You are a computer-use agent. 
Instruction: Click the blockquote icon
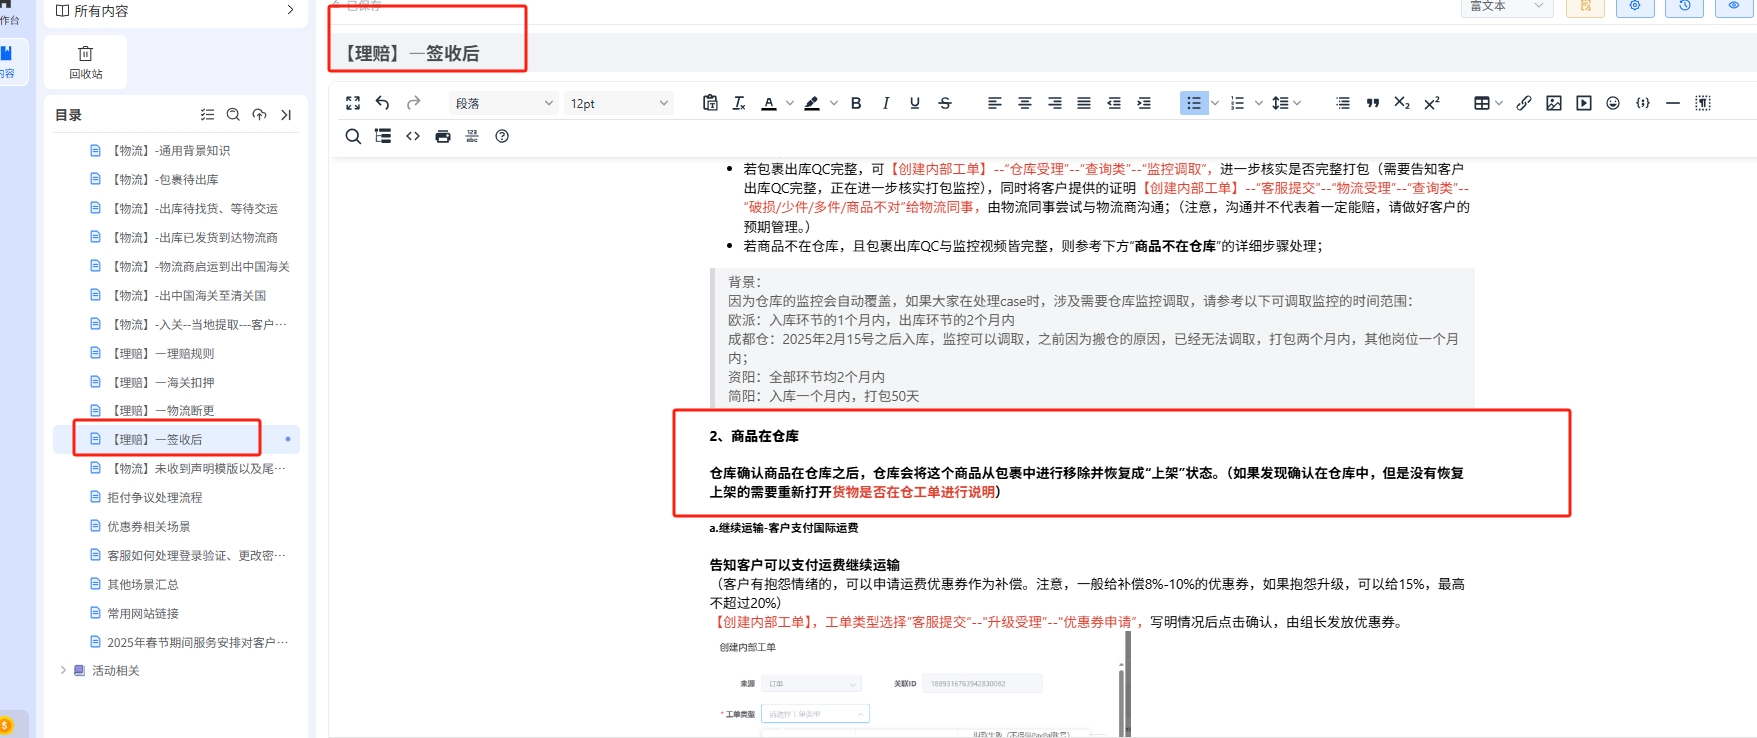(1372, 103)
